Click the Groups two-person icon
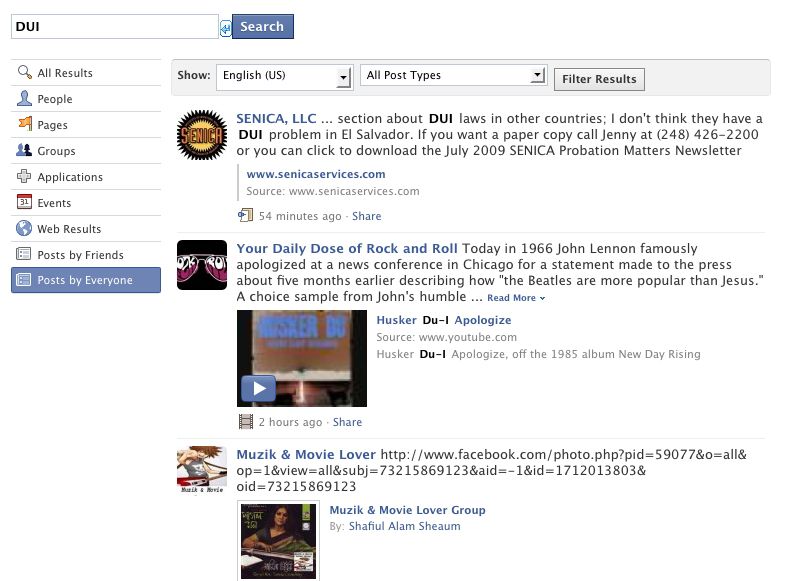785x581 pixels. 24,150
